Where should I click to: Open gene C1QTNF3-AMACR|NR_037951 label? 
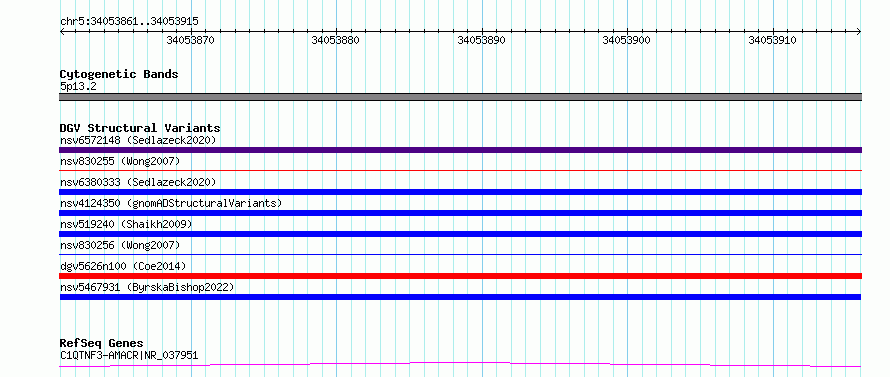[129, 356]
